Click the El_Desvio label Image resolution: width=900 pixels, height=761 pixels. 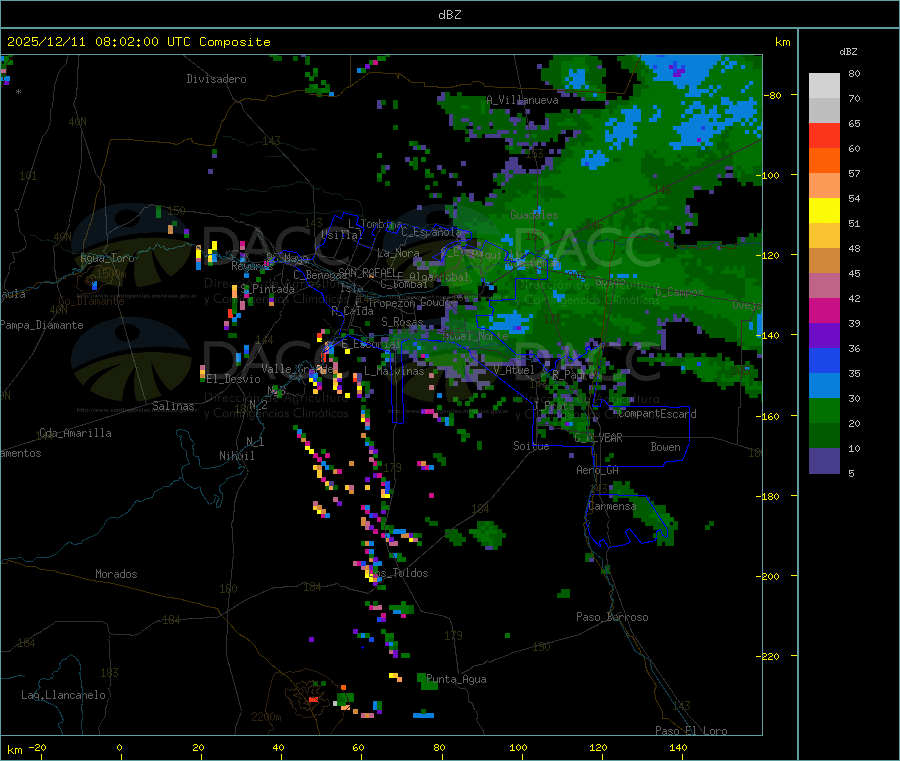tap(234, 379)
